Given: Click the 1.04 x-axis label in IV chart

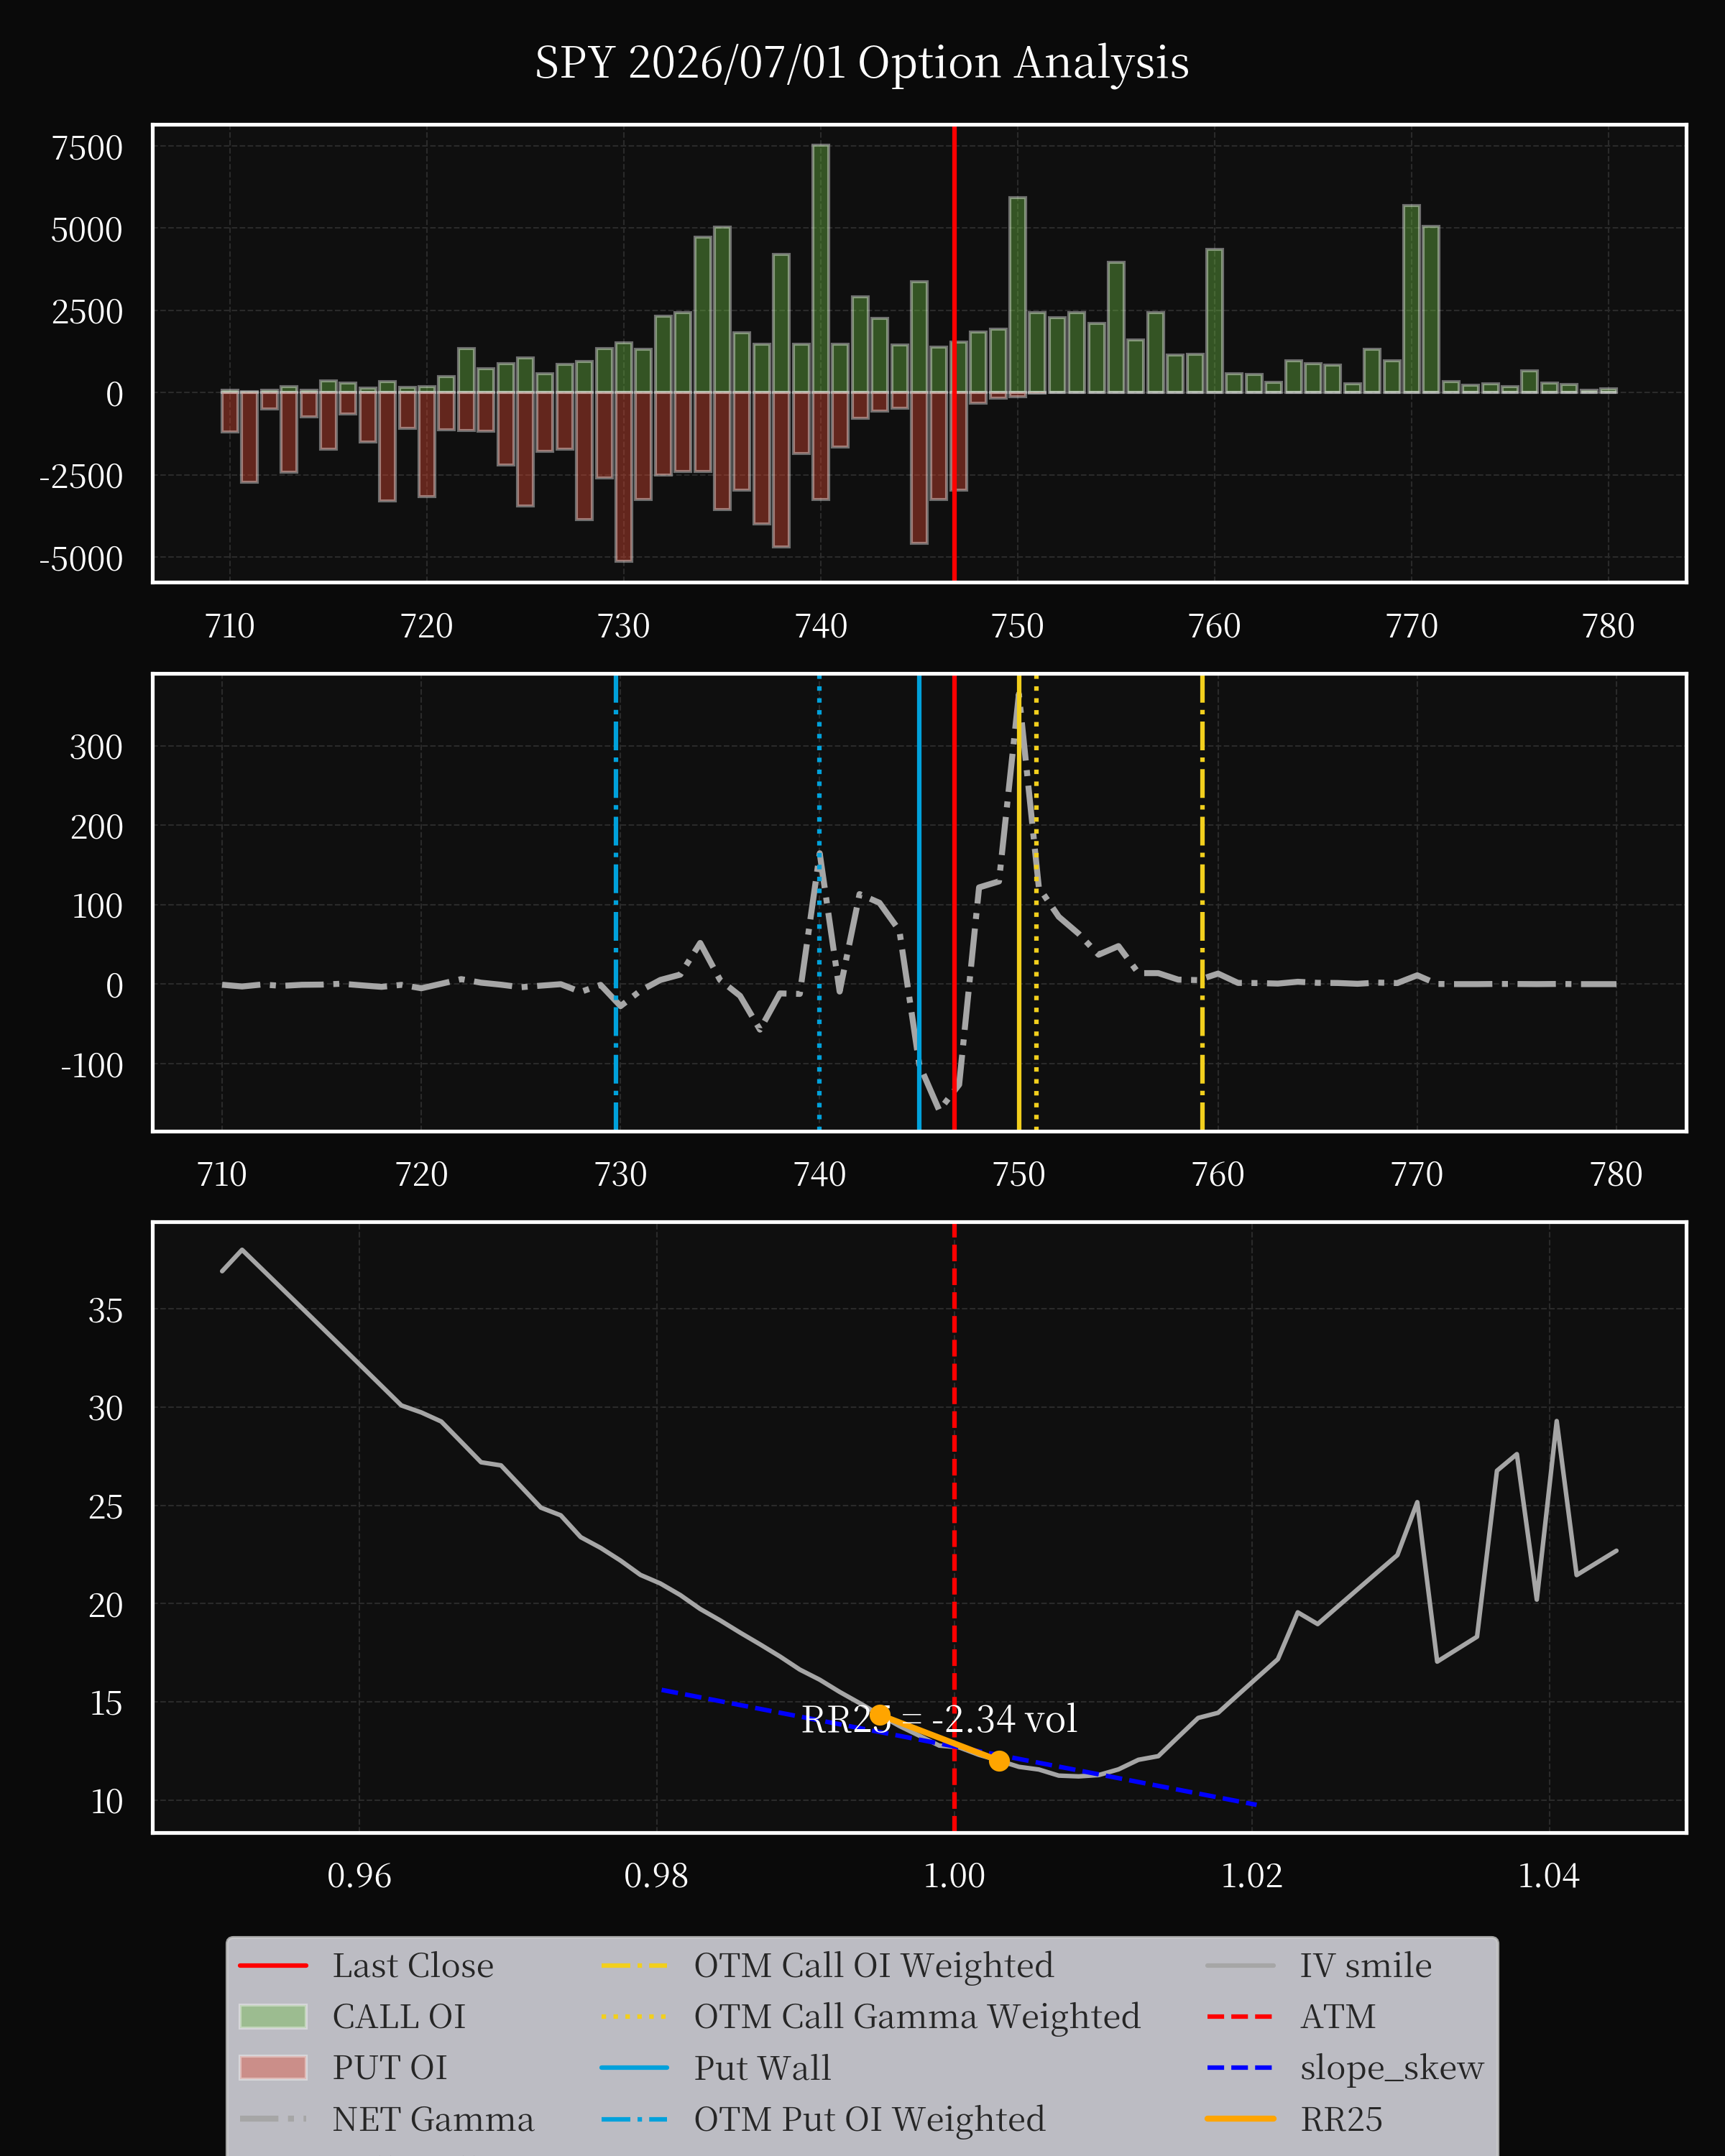Looking at the screenshot, I should coord(1549,1876).
